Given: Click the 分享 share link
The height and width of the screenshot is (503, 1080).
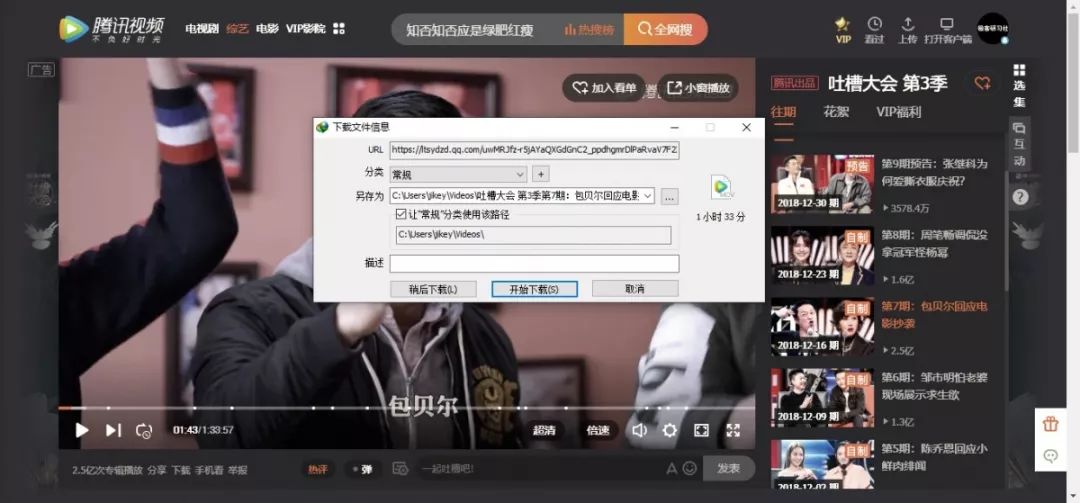Looking at the screenshot, I should [x=157, y=470].
